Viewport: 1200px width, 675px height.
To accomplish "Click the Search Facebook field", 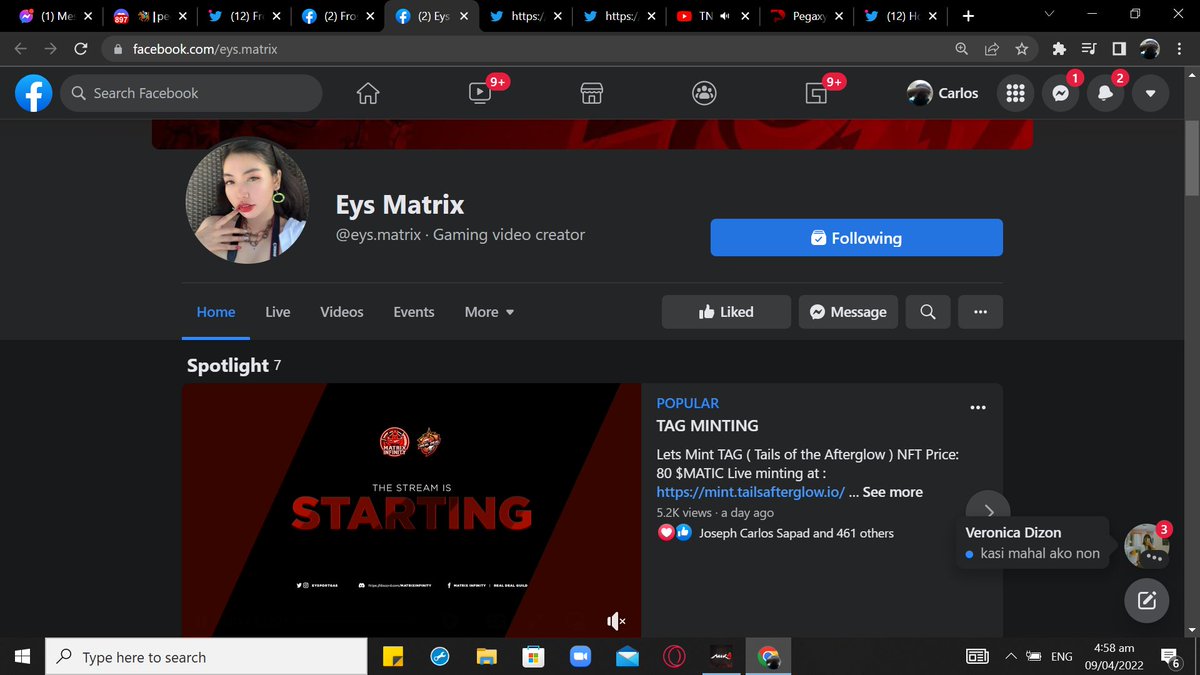I will pos(191,93).
